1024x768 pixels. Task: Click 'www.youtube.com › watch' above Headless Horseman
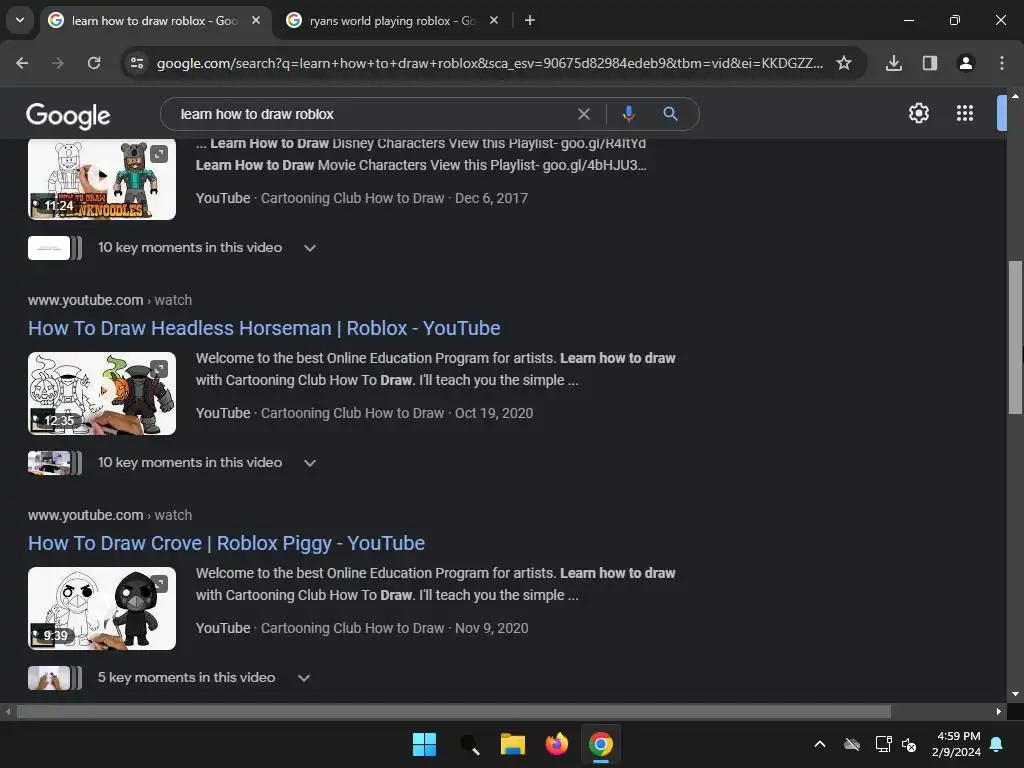click(x=110, y=300)
